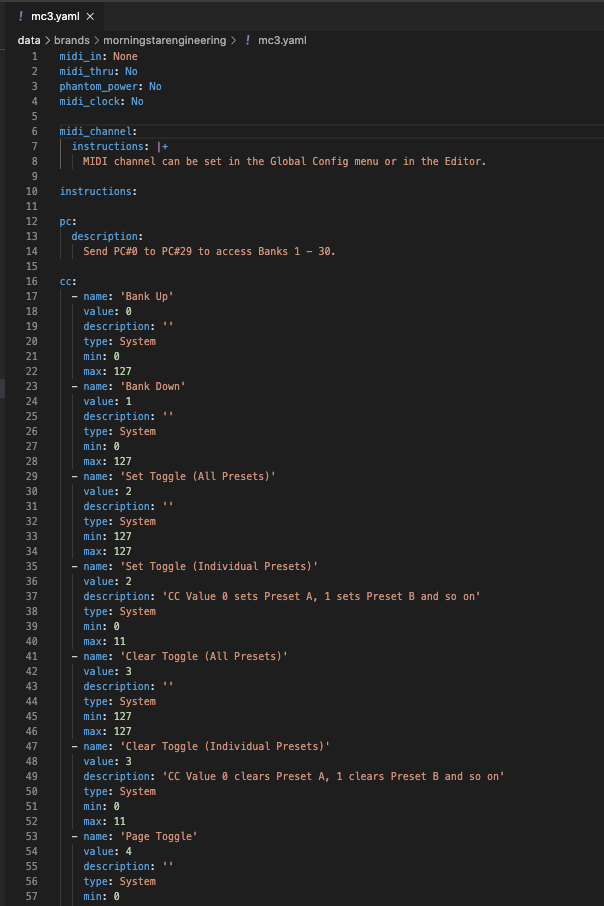
Task: Click line number 16 in the gutter
Action: pyautogui.click(x=34, y=281)
